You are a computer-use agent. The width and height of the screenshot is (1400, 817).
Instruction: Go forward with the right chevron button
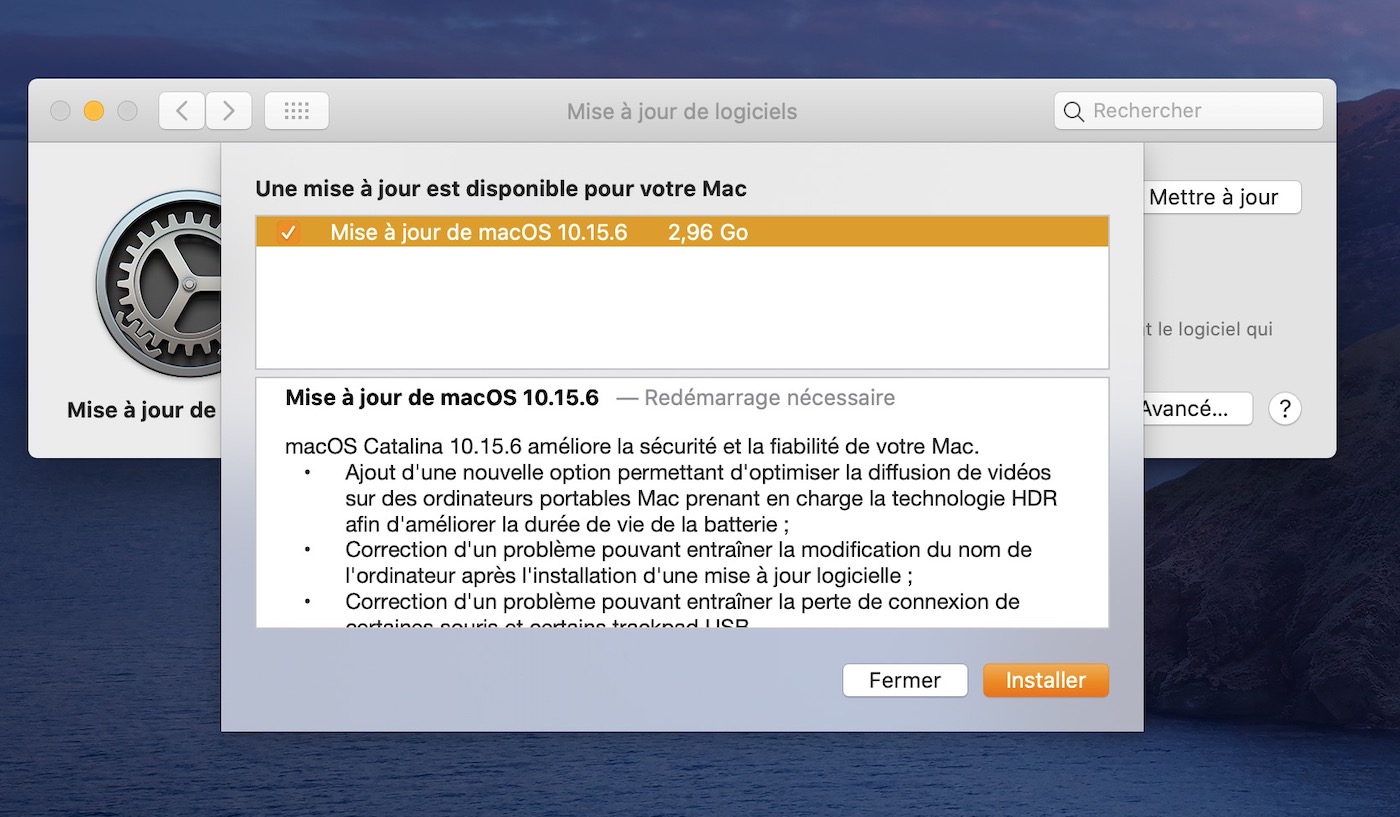coord(229,111)
